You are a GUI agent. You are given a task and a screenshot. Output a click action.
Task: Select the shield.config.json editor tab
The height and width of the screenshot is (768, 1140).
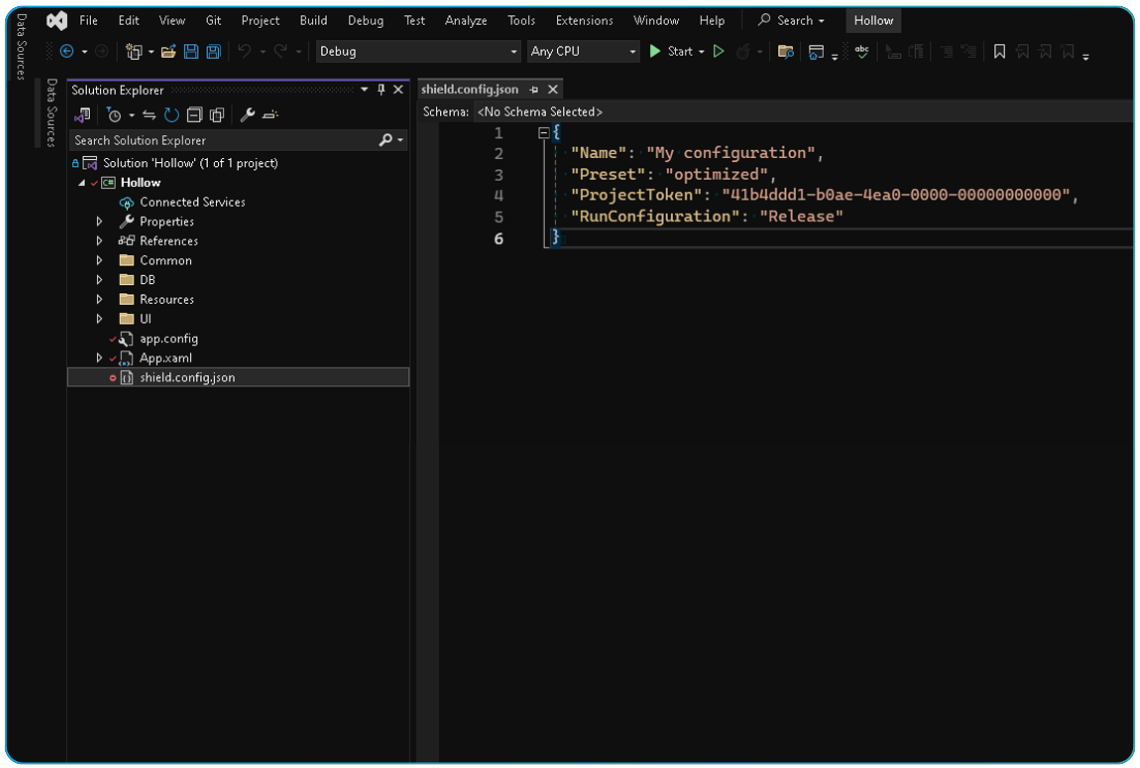point(470,88)
